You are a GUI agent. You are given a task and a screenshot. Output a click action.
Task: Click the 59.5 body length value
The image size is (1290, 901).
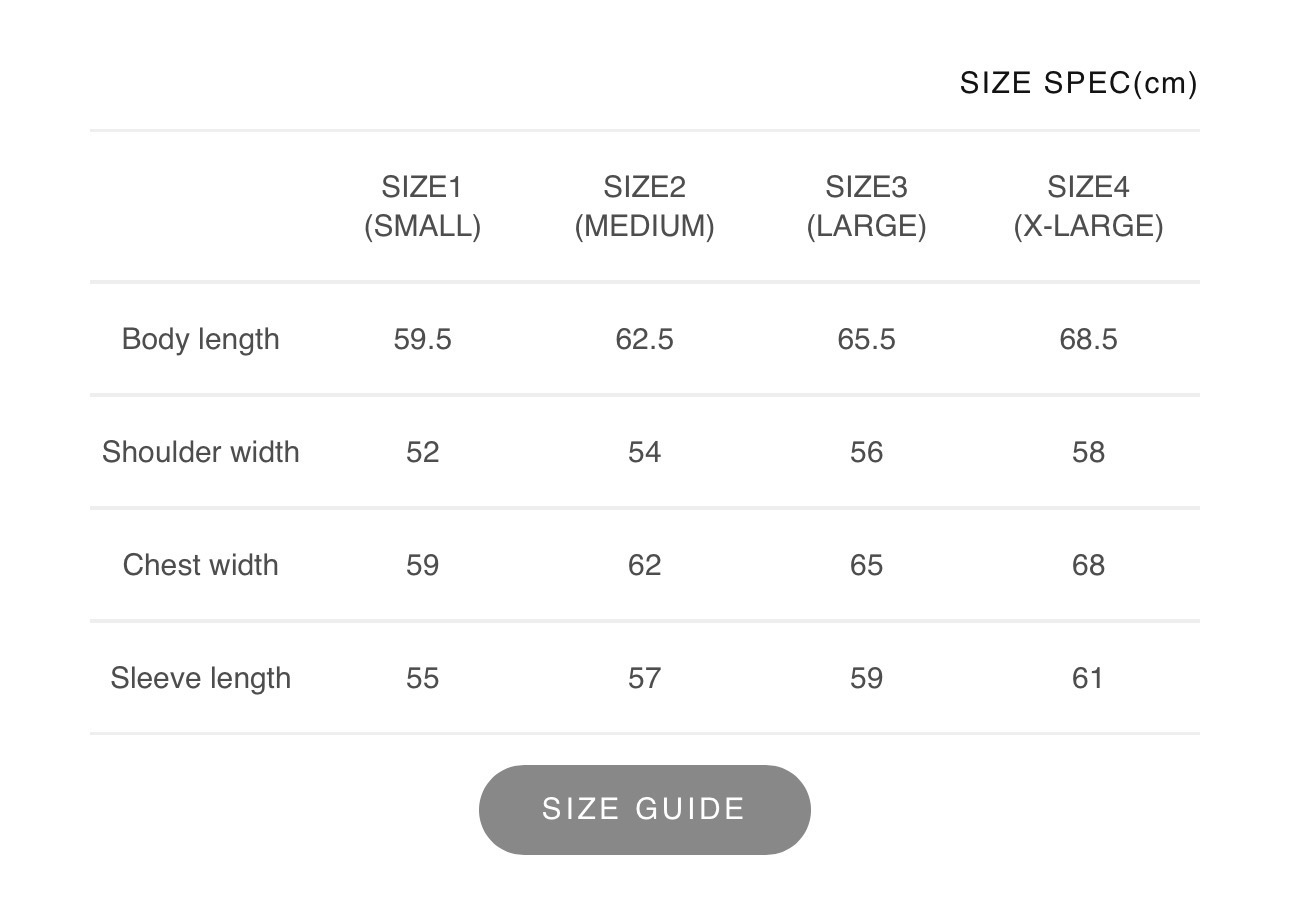click(x=422, y=339)
